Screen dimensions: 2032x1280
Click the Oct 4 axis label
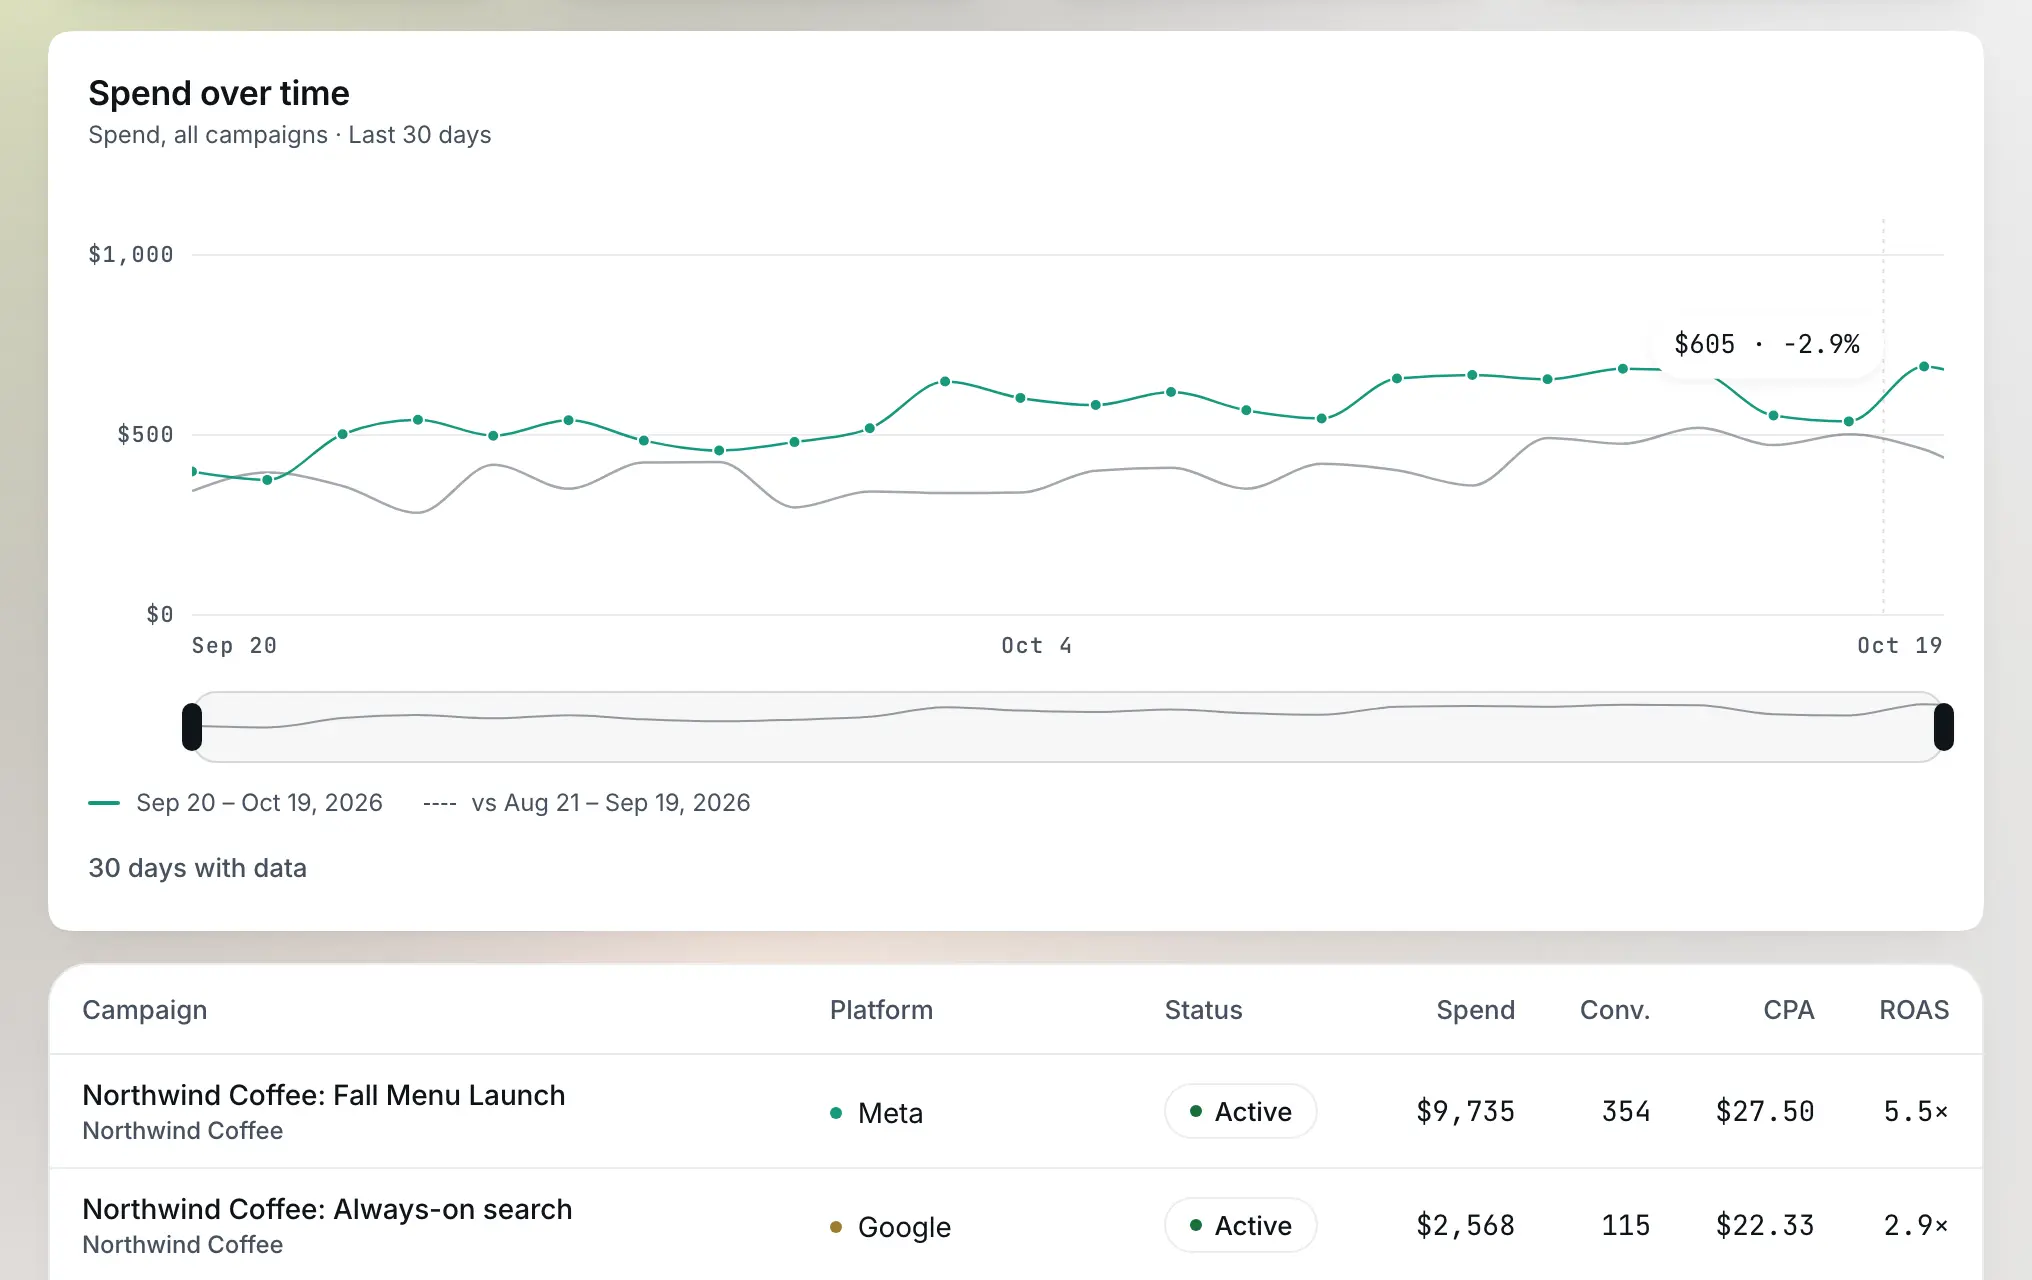[x=1037, y=646]
